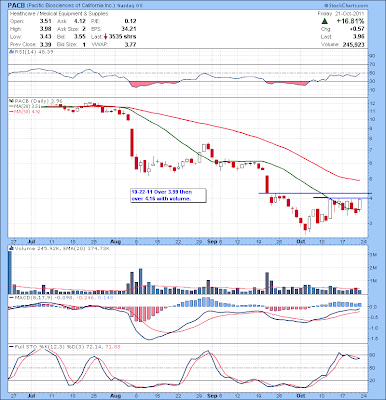
Task: Click the MACD(8,17,9) legend line icon
Action: (x=11, y=297)
